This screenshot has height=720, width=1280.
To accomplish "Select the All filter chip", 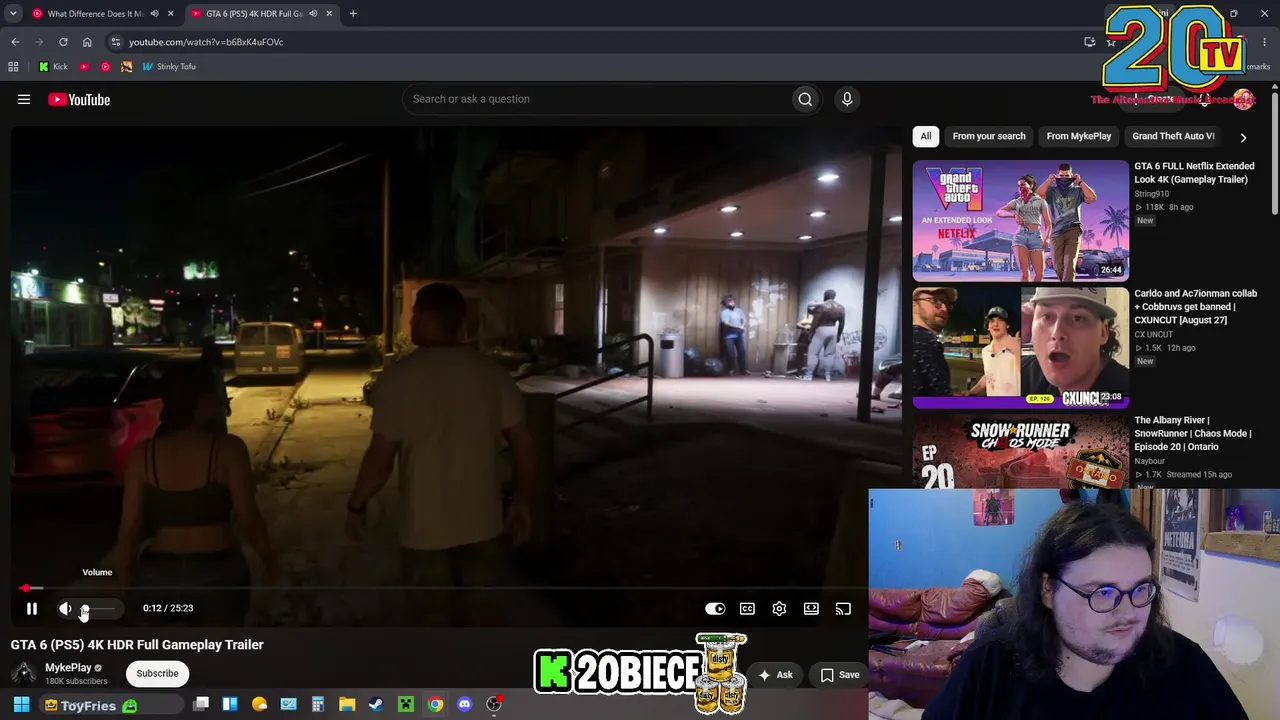I will 926,136.
